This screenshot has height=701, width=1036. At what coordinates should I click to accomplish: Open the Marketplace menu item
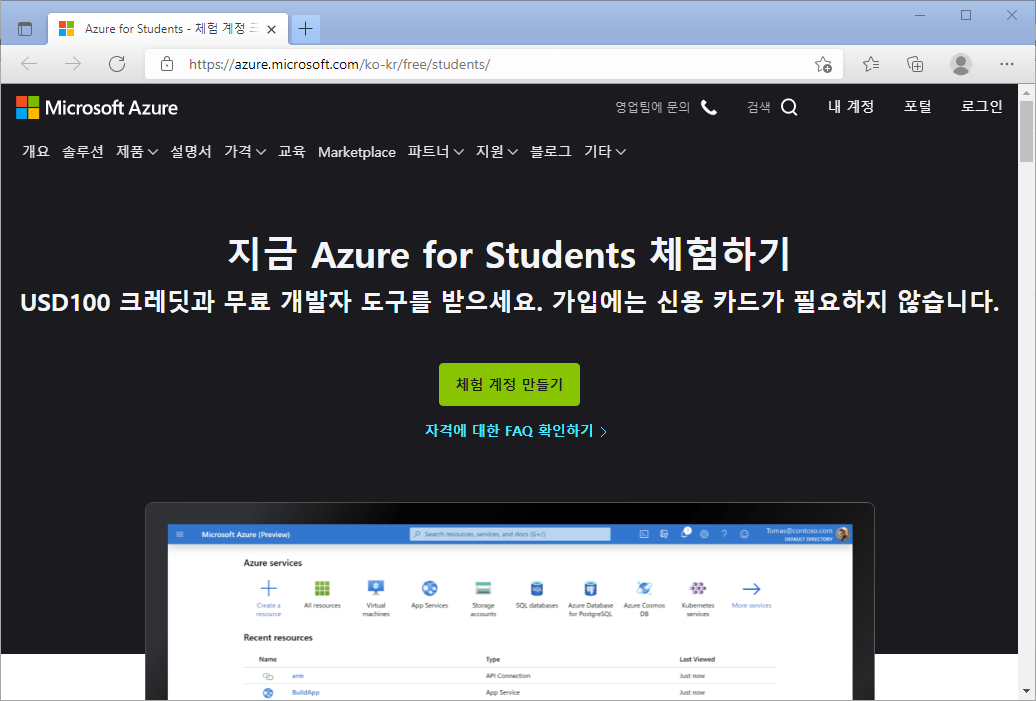[357, 152]
